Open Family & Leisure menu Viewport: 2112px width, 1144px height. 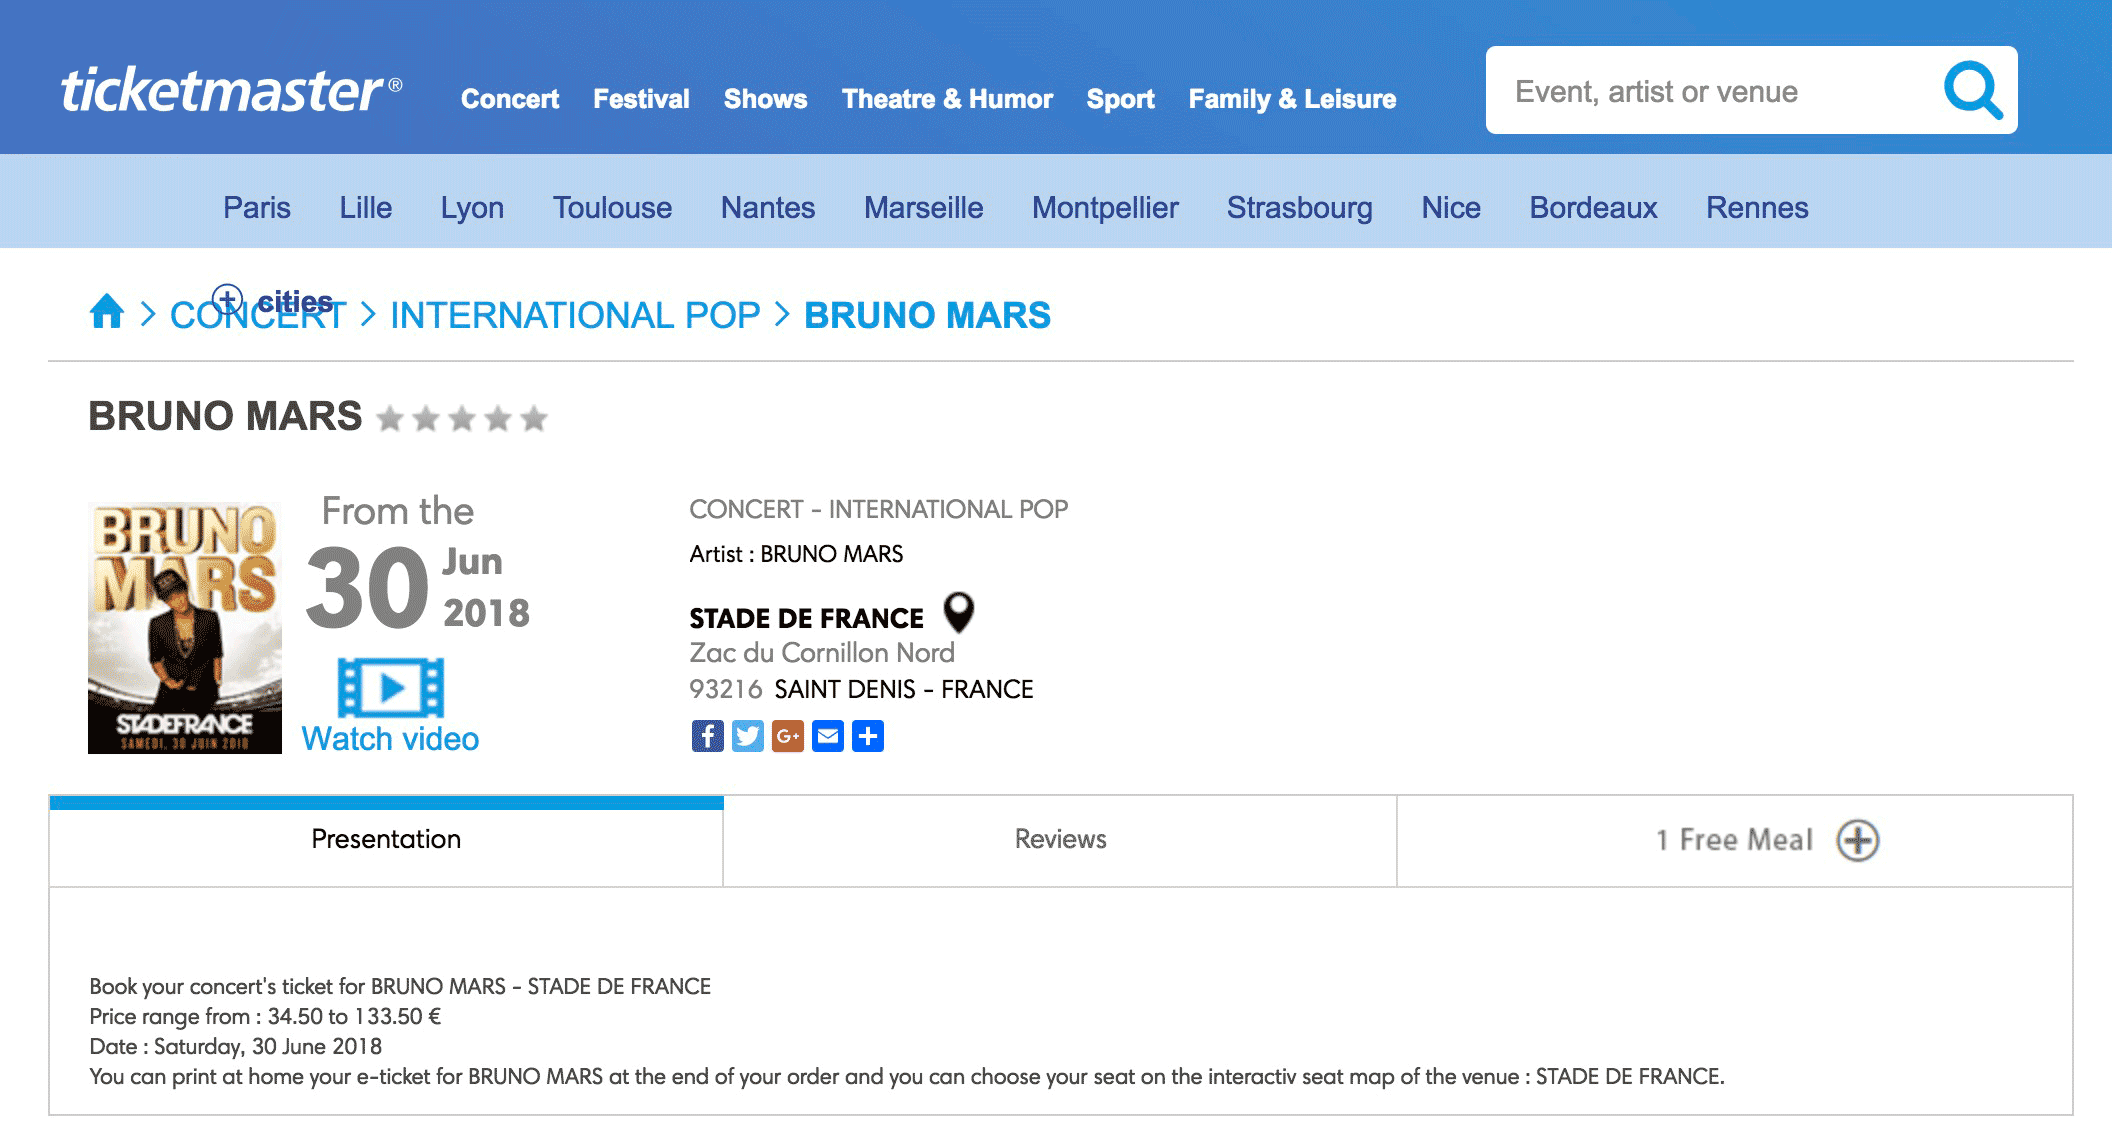point(1292,99)
